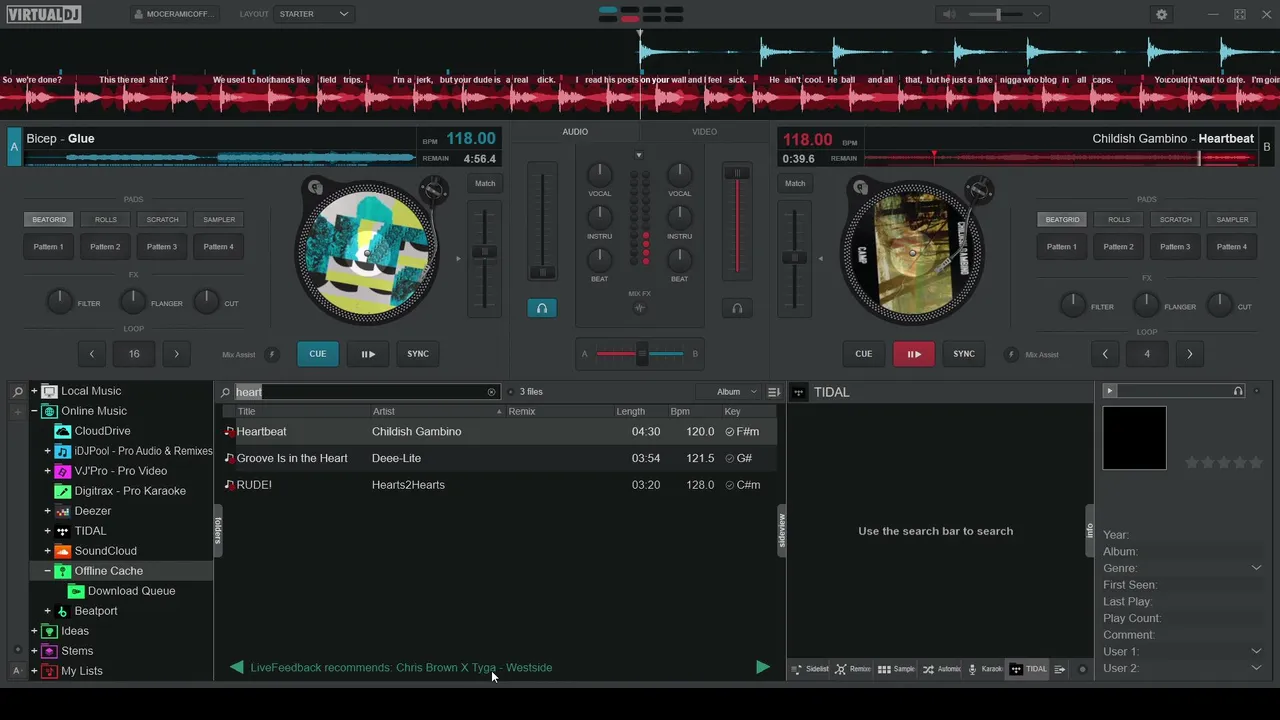Open the Automix sideview panel
The image size is (1280, 720).
pos(941,669)
